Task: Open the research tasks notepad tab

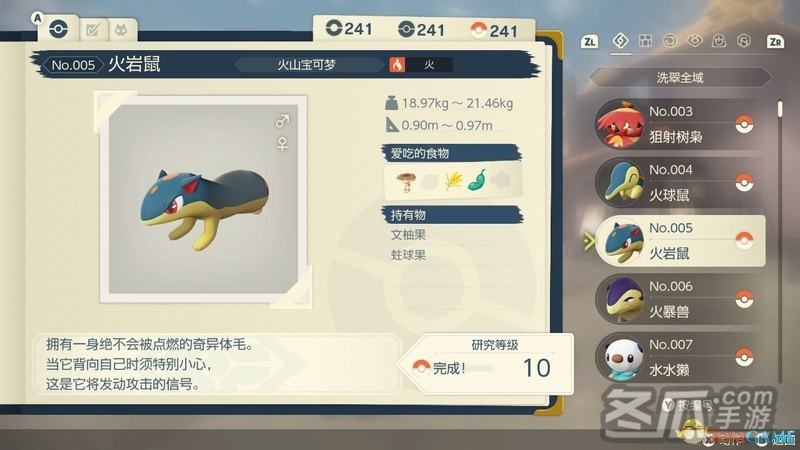Action: click(x=92, y=30)
